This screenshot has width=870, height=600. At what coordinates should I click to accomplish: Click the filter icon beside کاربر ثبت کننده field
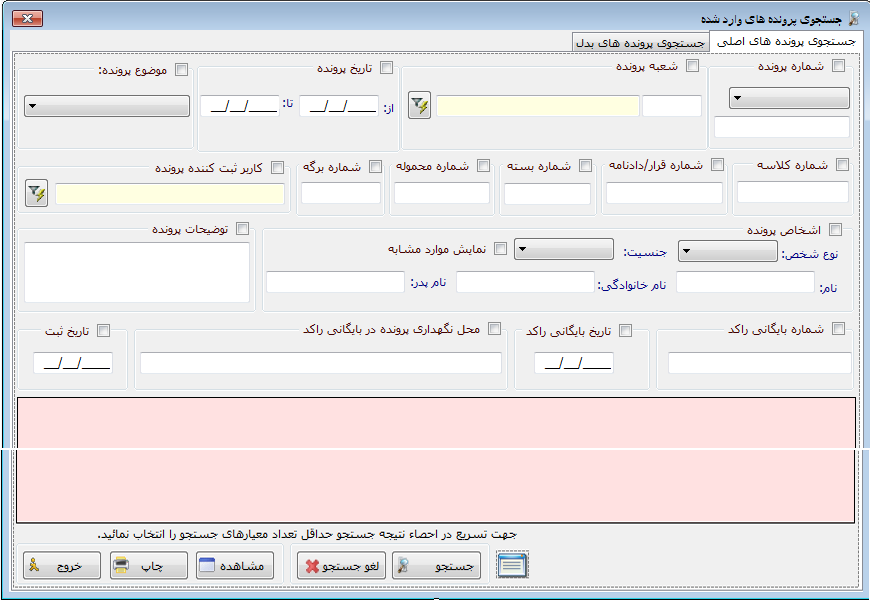[37, 194]
